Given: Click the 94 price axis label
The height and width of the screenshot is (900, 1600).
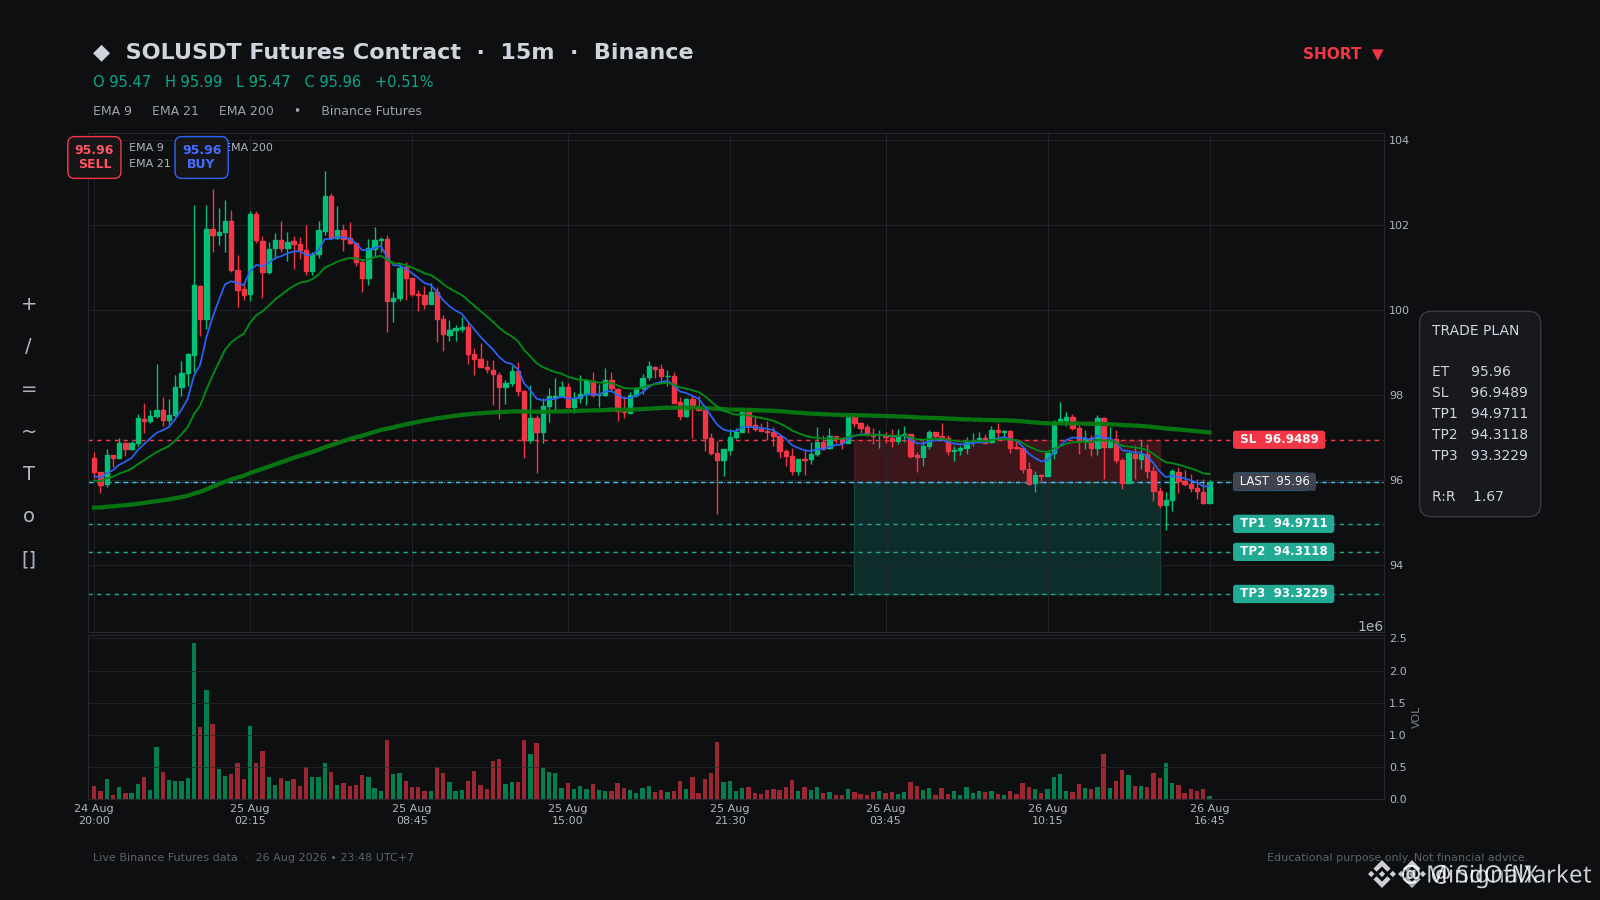Looking at the screenshot, I should click(x=1396, y=566).
